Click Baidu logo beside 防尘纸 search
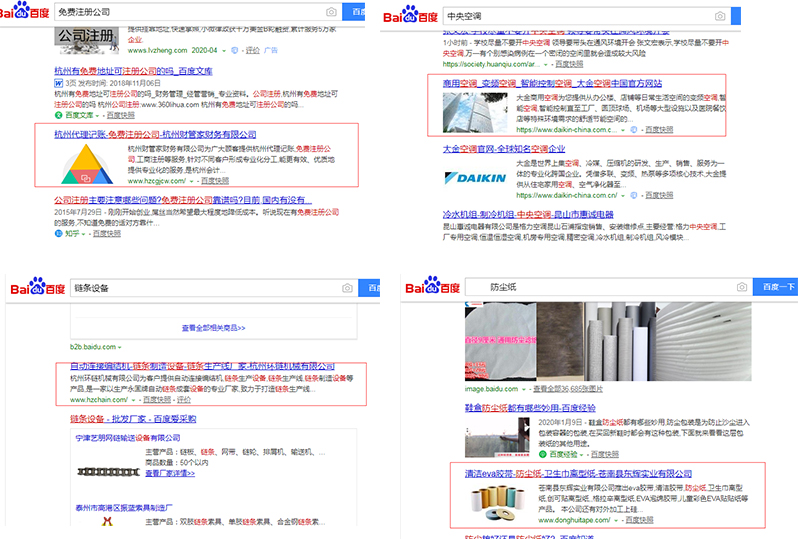 pyautogui.click(x=433, y=286)
